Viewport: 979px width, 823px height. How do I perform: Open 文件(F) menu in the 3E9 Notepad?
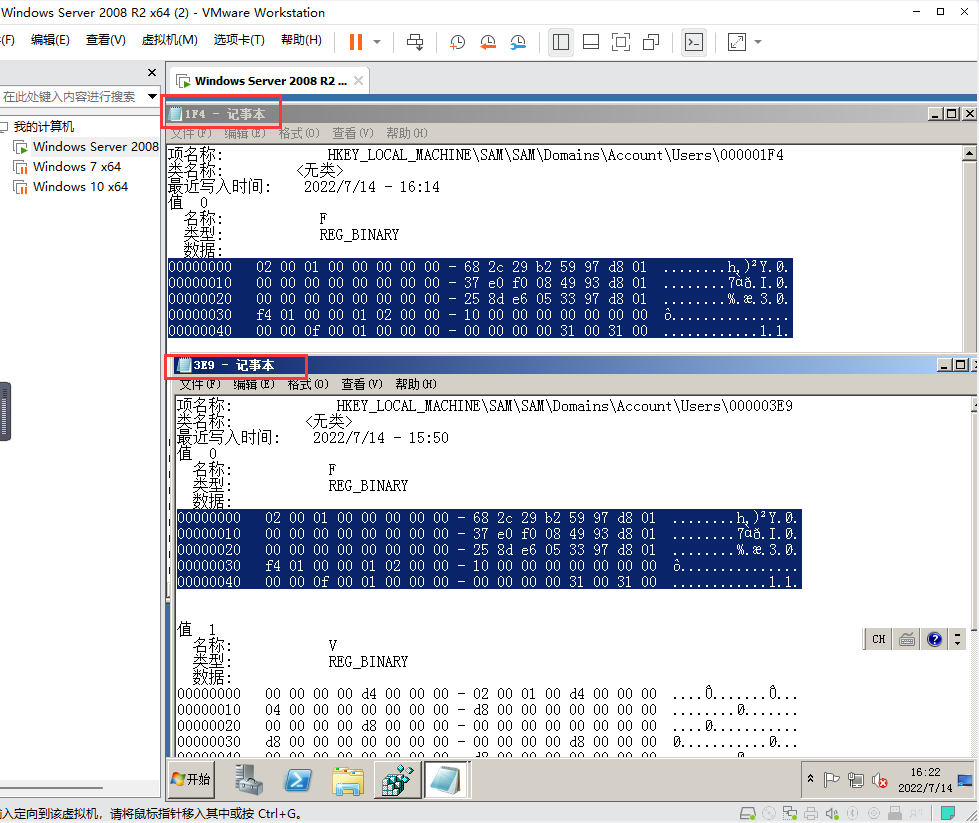[x=200, y=385]
